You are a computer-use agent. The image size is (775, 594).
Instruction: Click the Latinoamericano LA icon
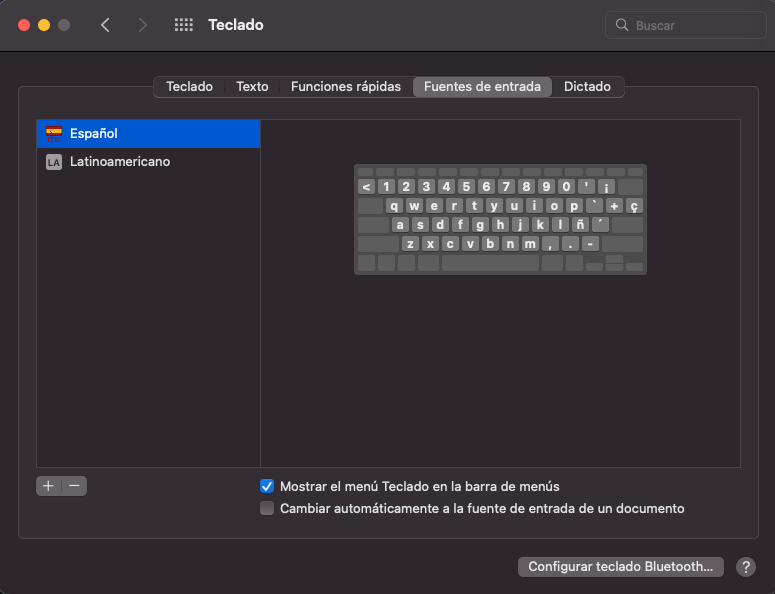54,162
